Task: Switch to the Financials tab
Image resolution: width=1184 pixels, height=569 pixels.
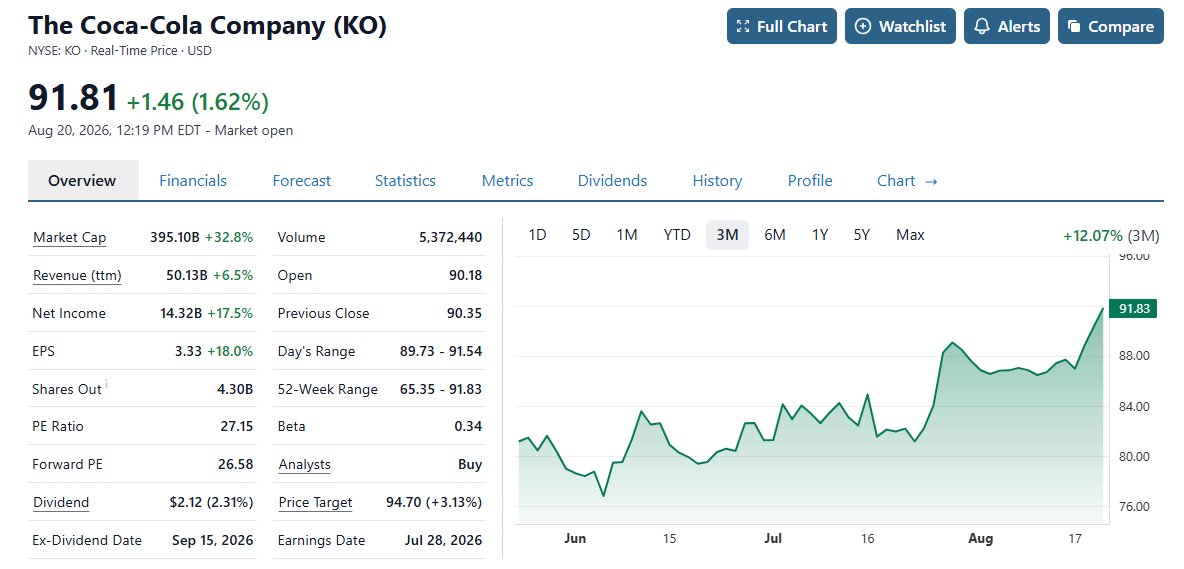Action: [x=193, y=180]
